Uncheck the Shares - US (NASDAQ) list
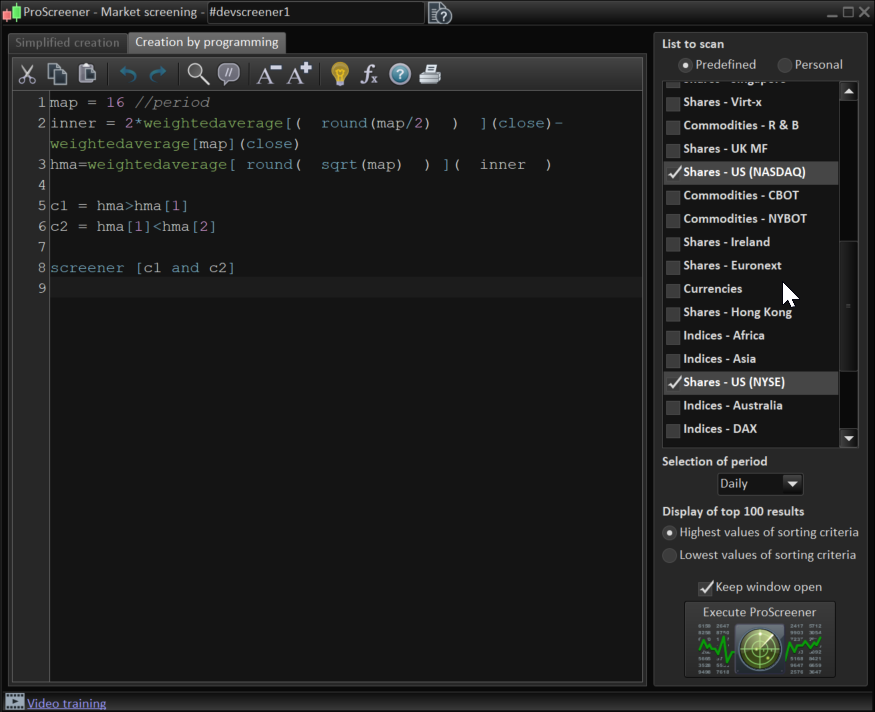875x712 pixels. click(x=674, y=173)
